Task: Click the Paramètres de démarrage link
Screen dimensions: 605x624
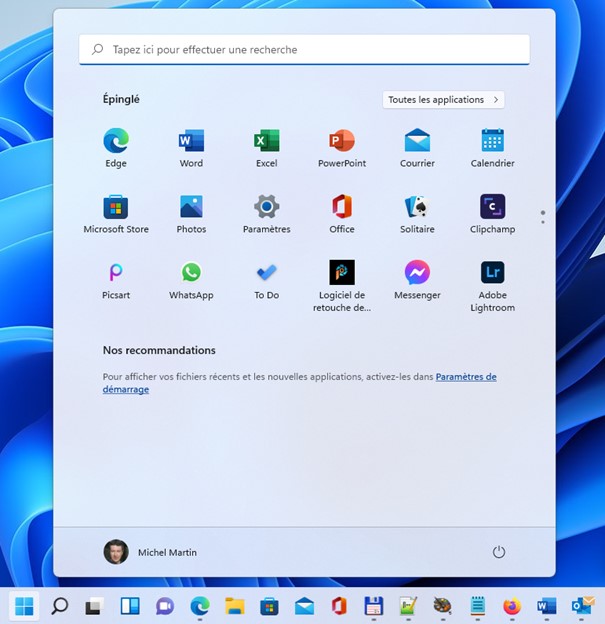Action: [465, 377]
